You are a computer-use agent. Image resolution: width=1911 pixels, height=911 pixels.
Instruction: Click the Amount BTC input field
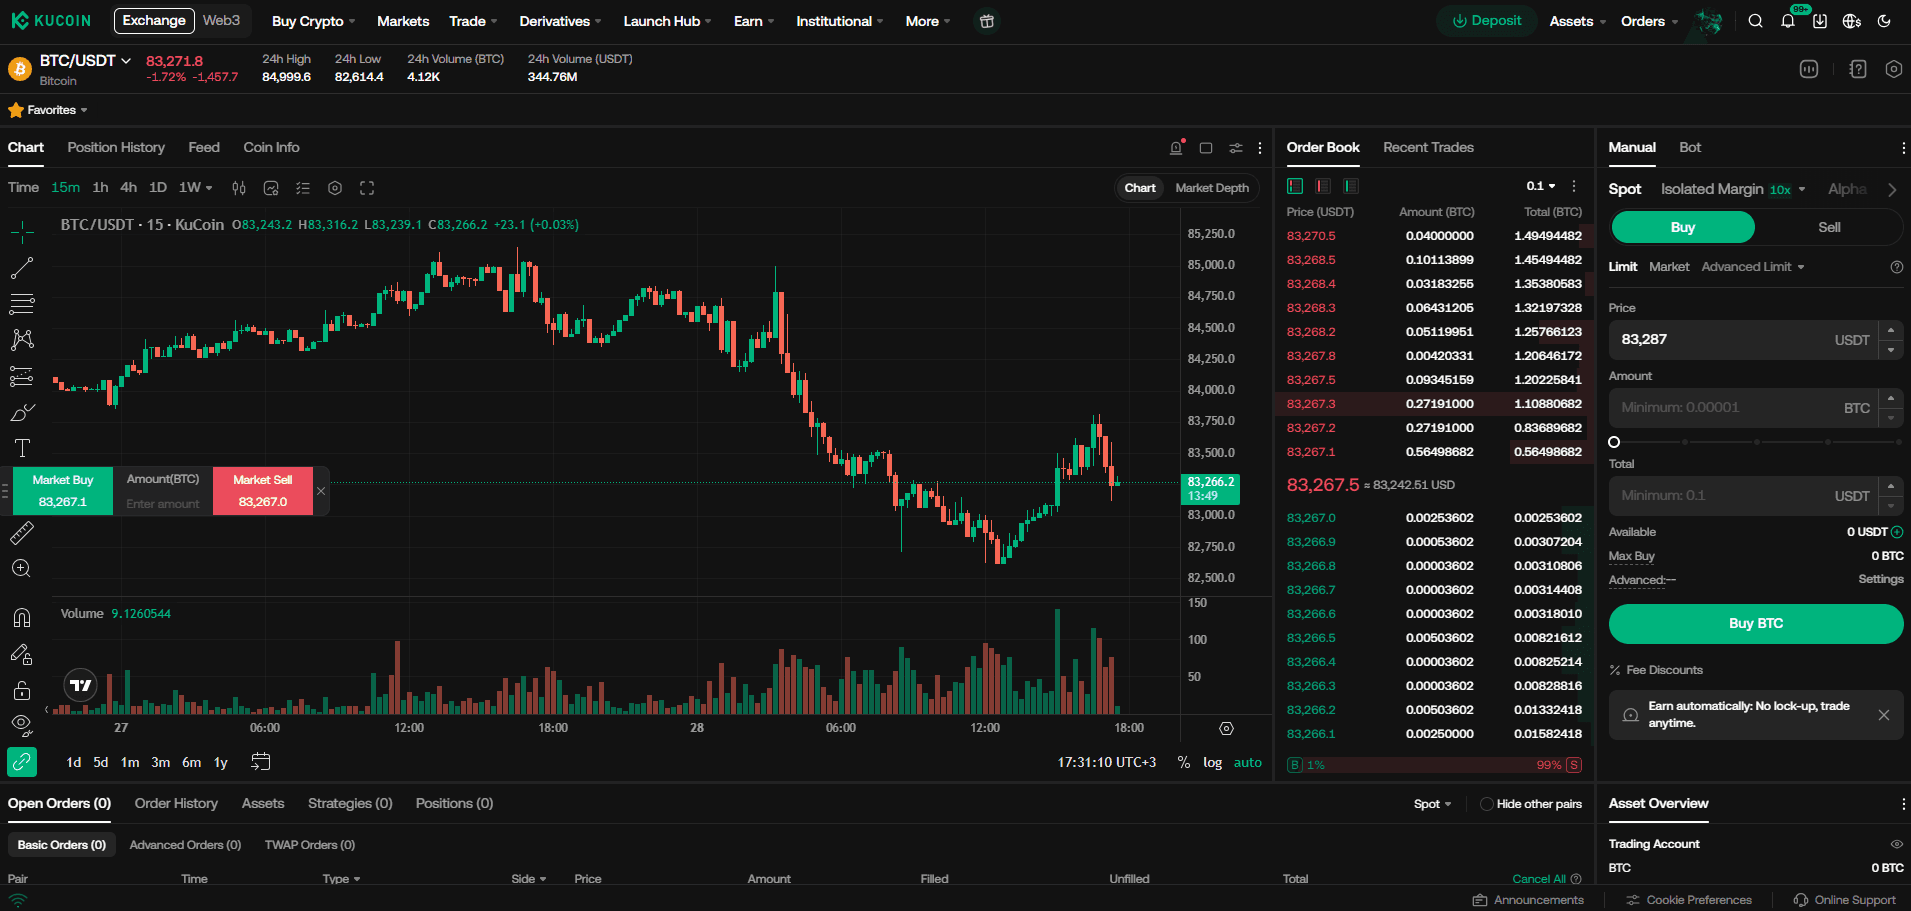[1744, 408]
